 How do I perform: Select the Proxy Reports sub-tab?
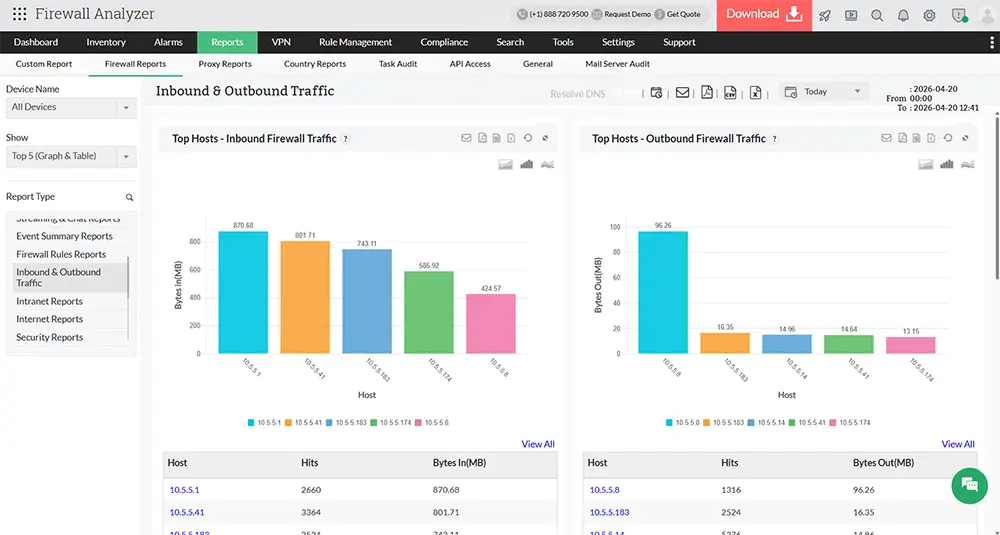click(224, 64)
